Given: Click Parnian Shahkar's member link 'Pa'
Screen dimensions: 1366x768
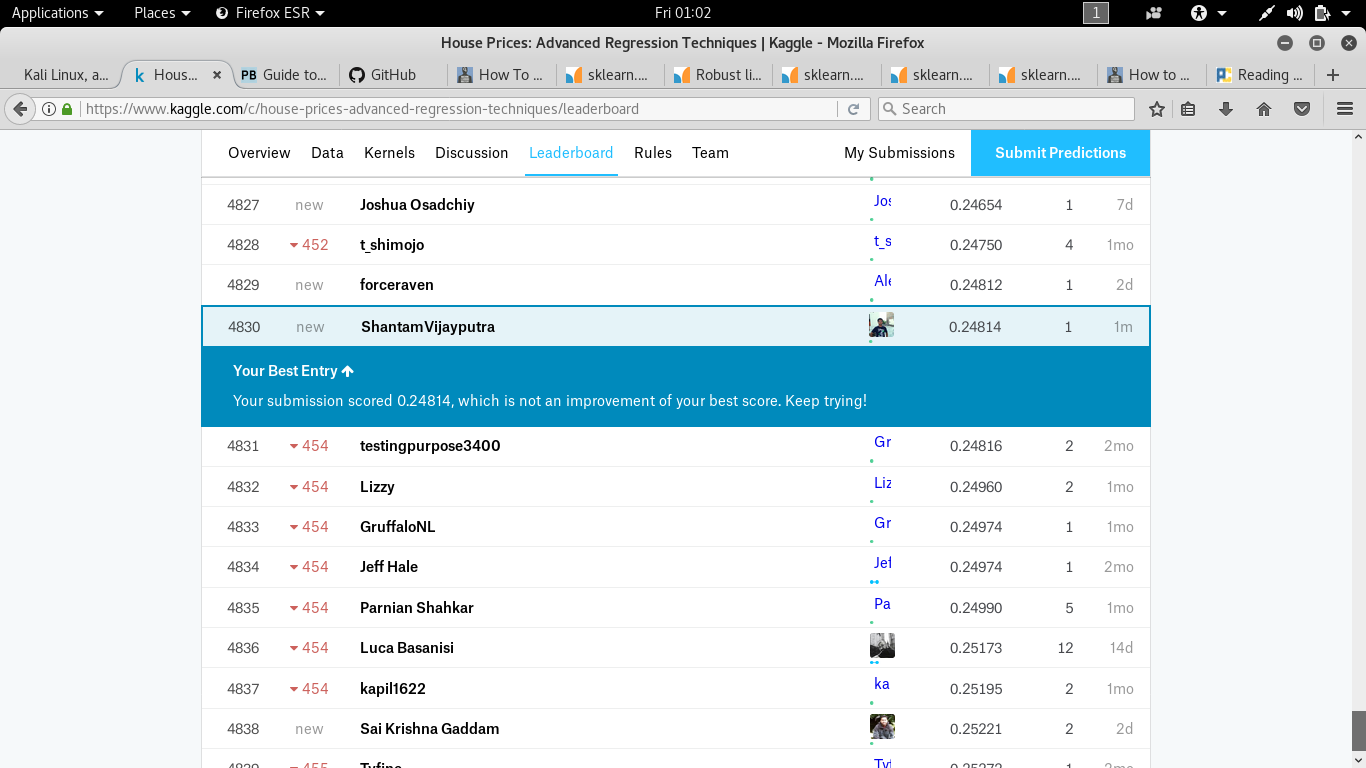Looking at the screenshot, I should tap(882, 604).
